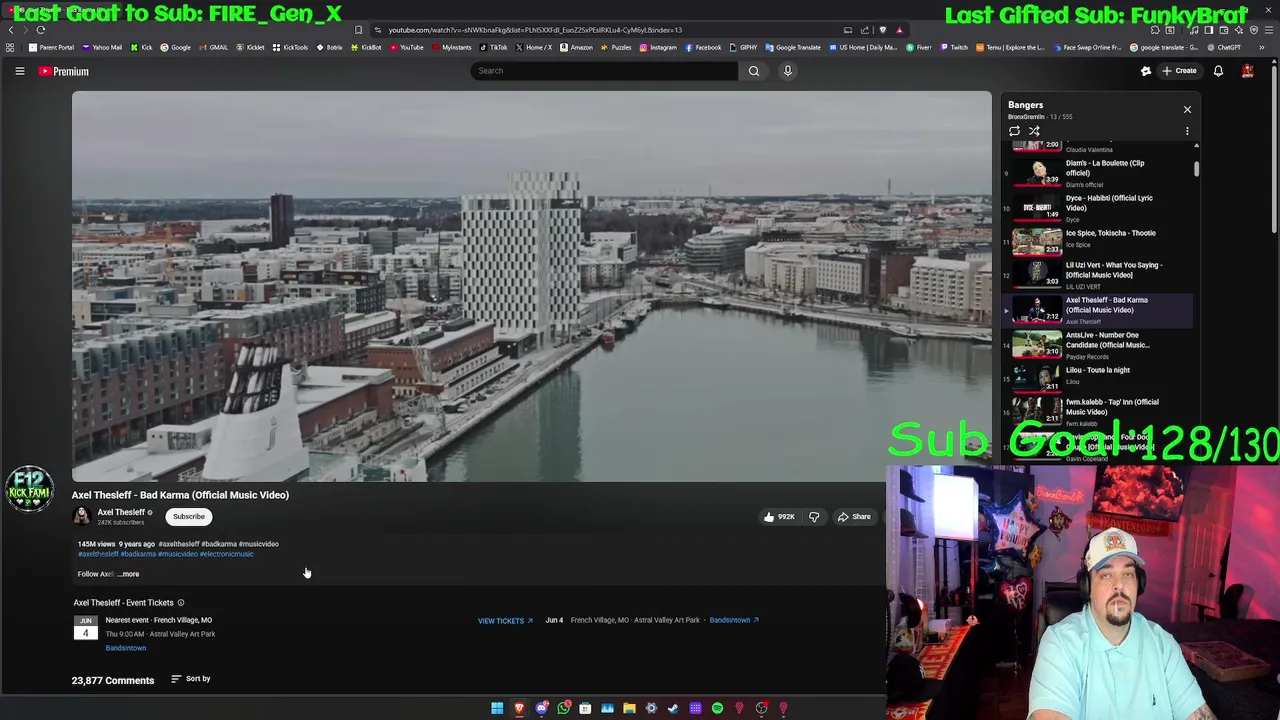Viewport: 1280px width, 720px height.
Task: Click the 23,877 Comments heading
Action: point(113,680)
